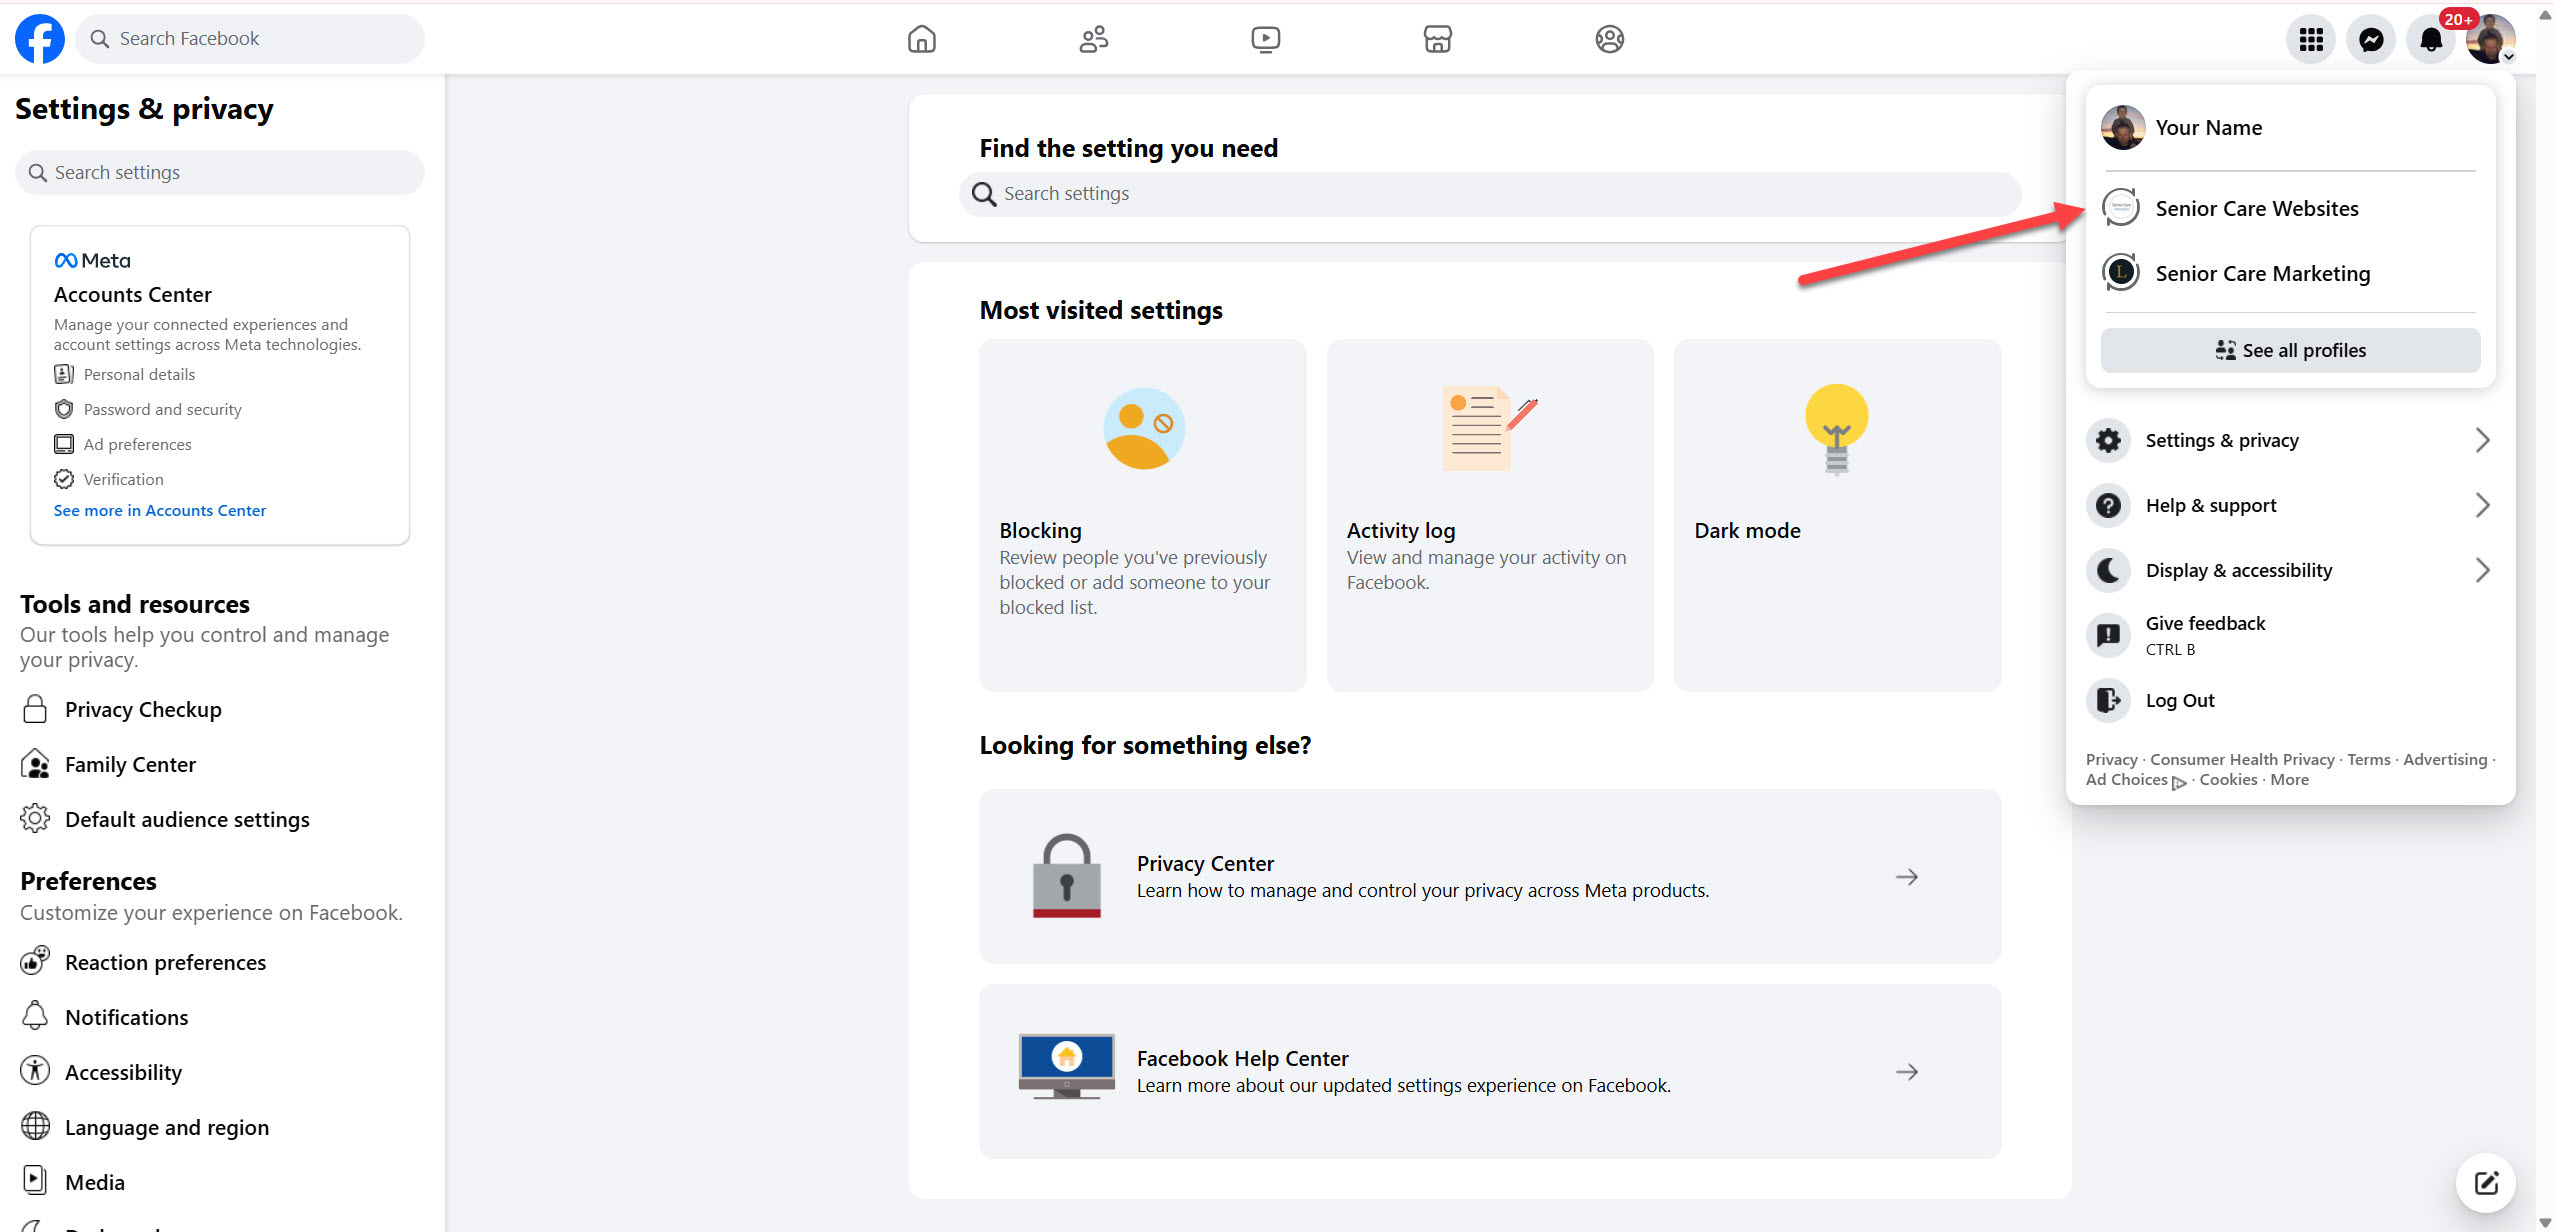Expand Help & support submenu chevron

click(x=2482, y=505)
